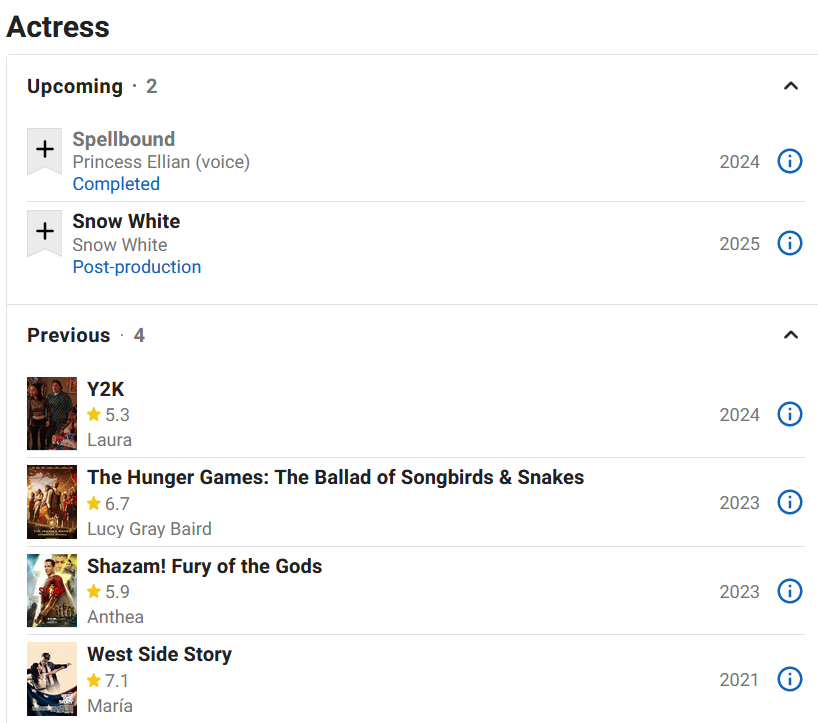
Task: Click the Y2K poster thumbnail
Action: pos(52,414)
